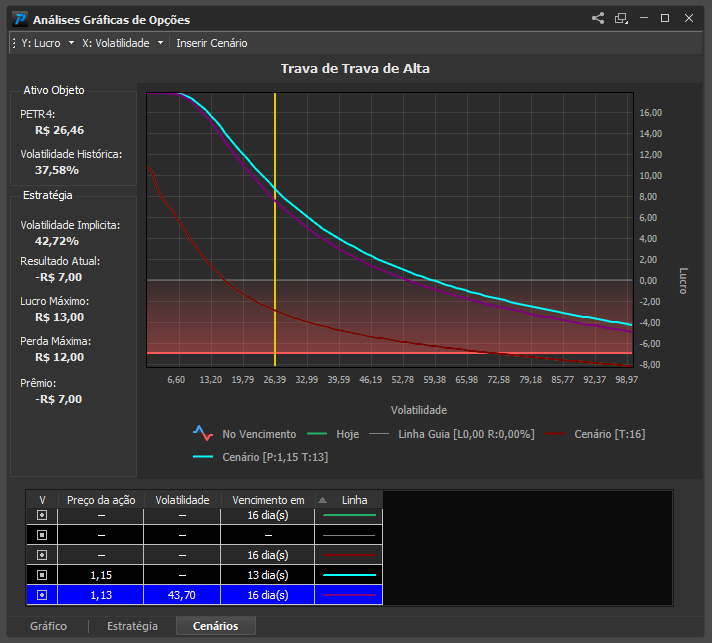
Task: Click the No Vencimento legend icon
Action: click(203, 434)
